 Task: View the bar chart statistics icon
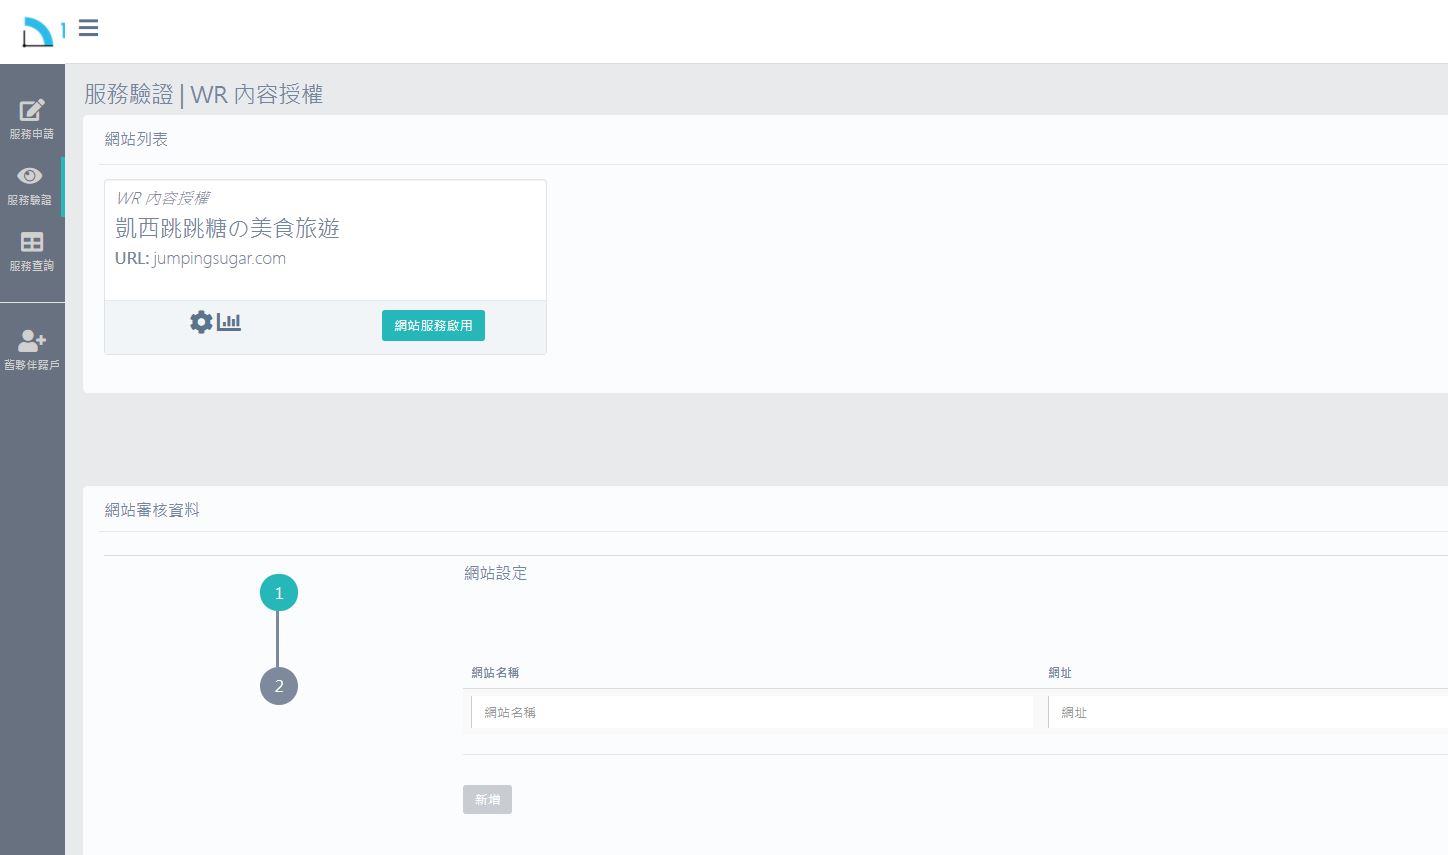click(x=229, y=322)
